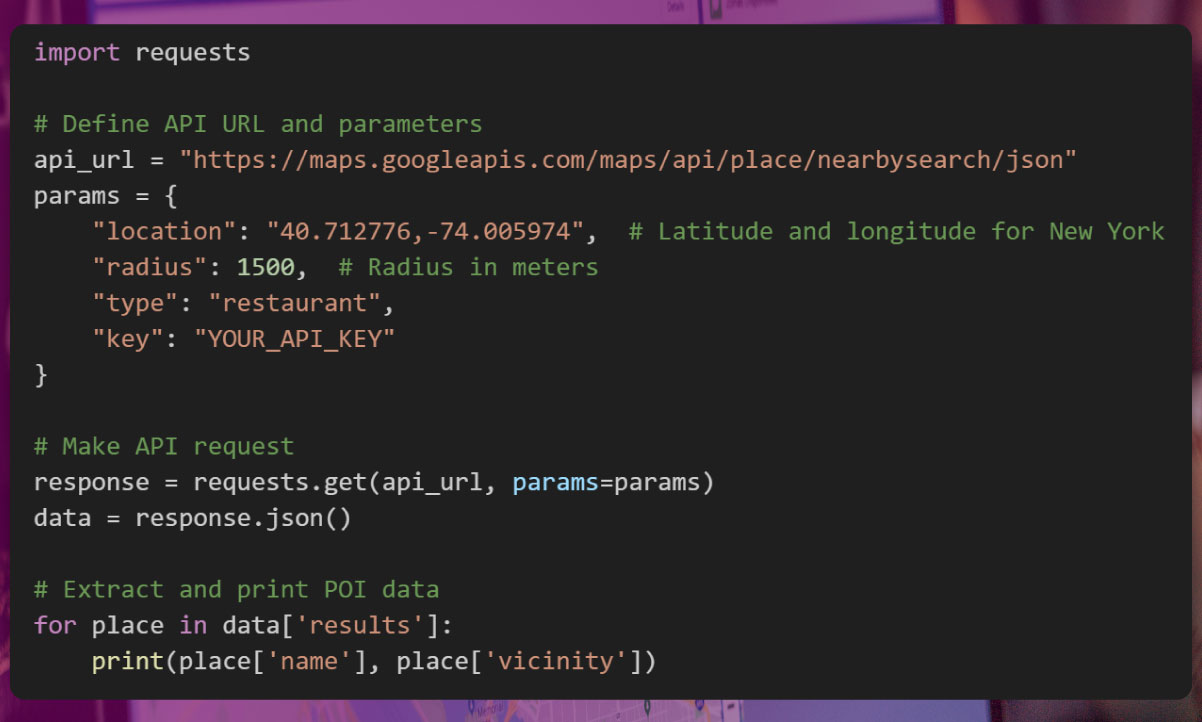Click the 'vicinity' key inside print call
The image size is (1202, 722).
point(555,662)
